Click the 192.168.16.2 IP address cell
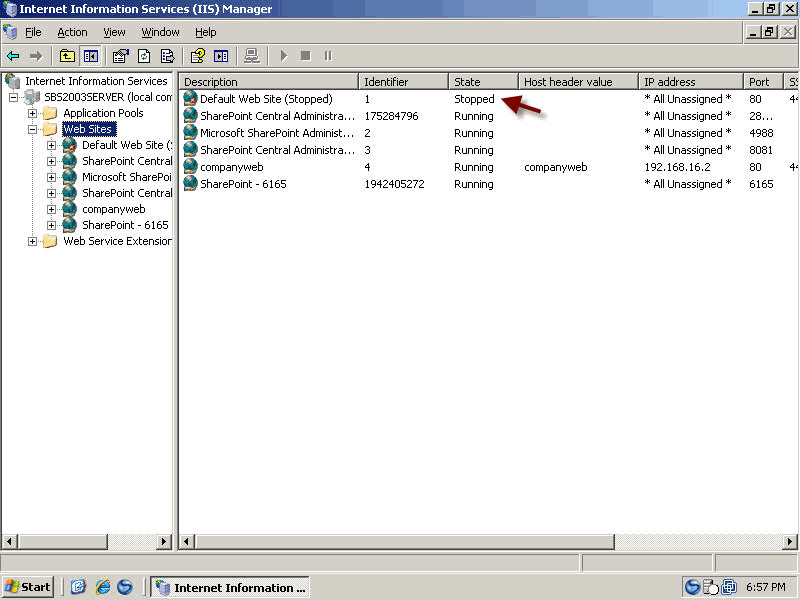Screen dimensions: 800x600 (x=678, y=167)
